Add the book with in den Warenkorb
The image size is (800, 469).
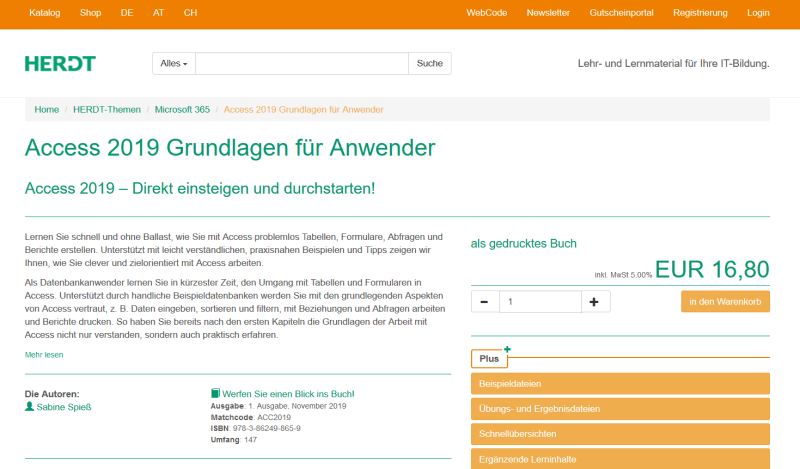click(x=725, y=302)
